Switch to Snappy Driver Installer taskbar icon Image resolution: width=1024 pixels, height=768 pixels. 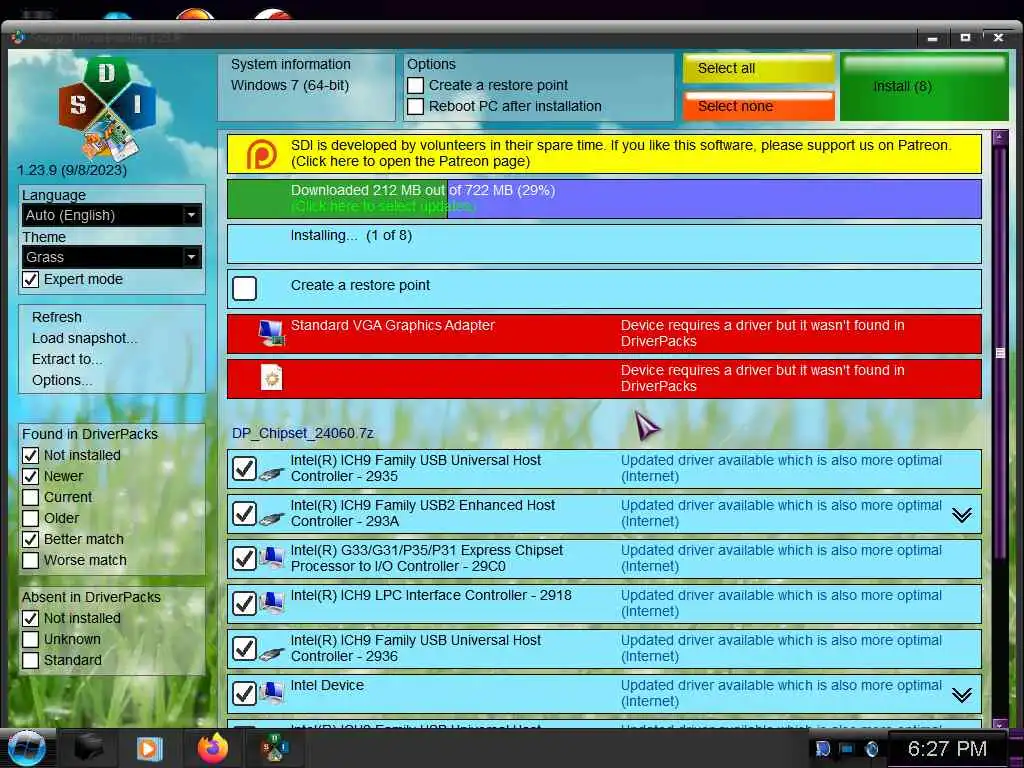(x=275, y=748)
